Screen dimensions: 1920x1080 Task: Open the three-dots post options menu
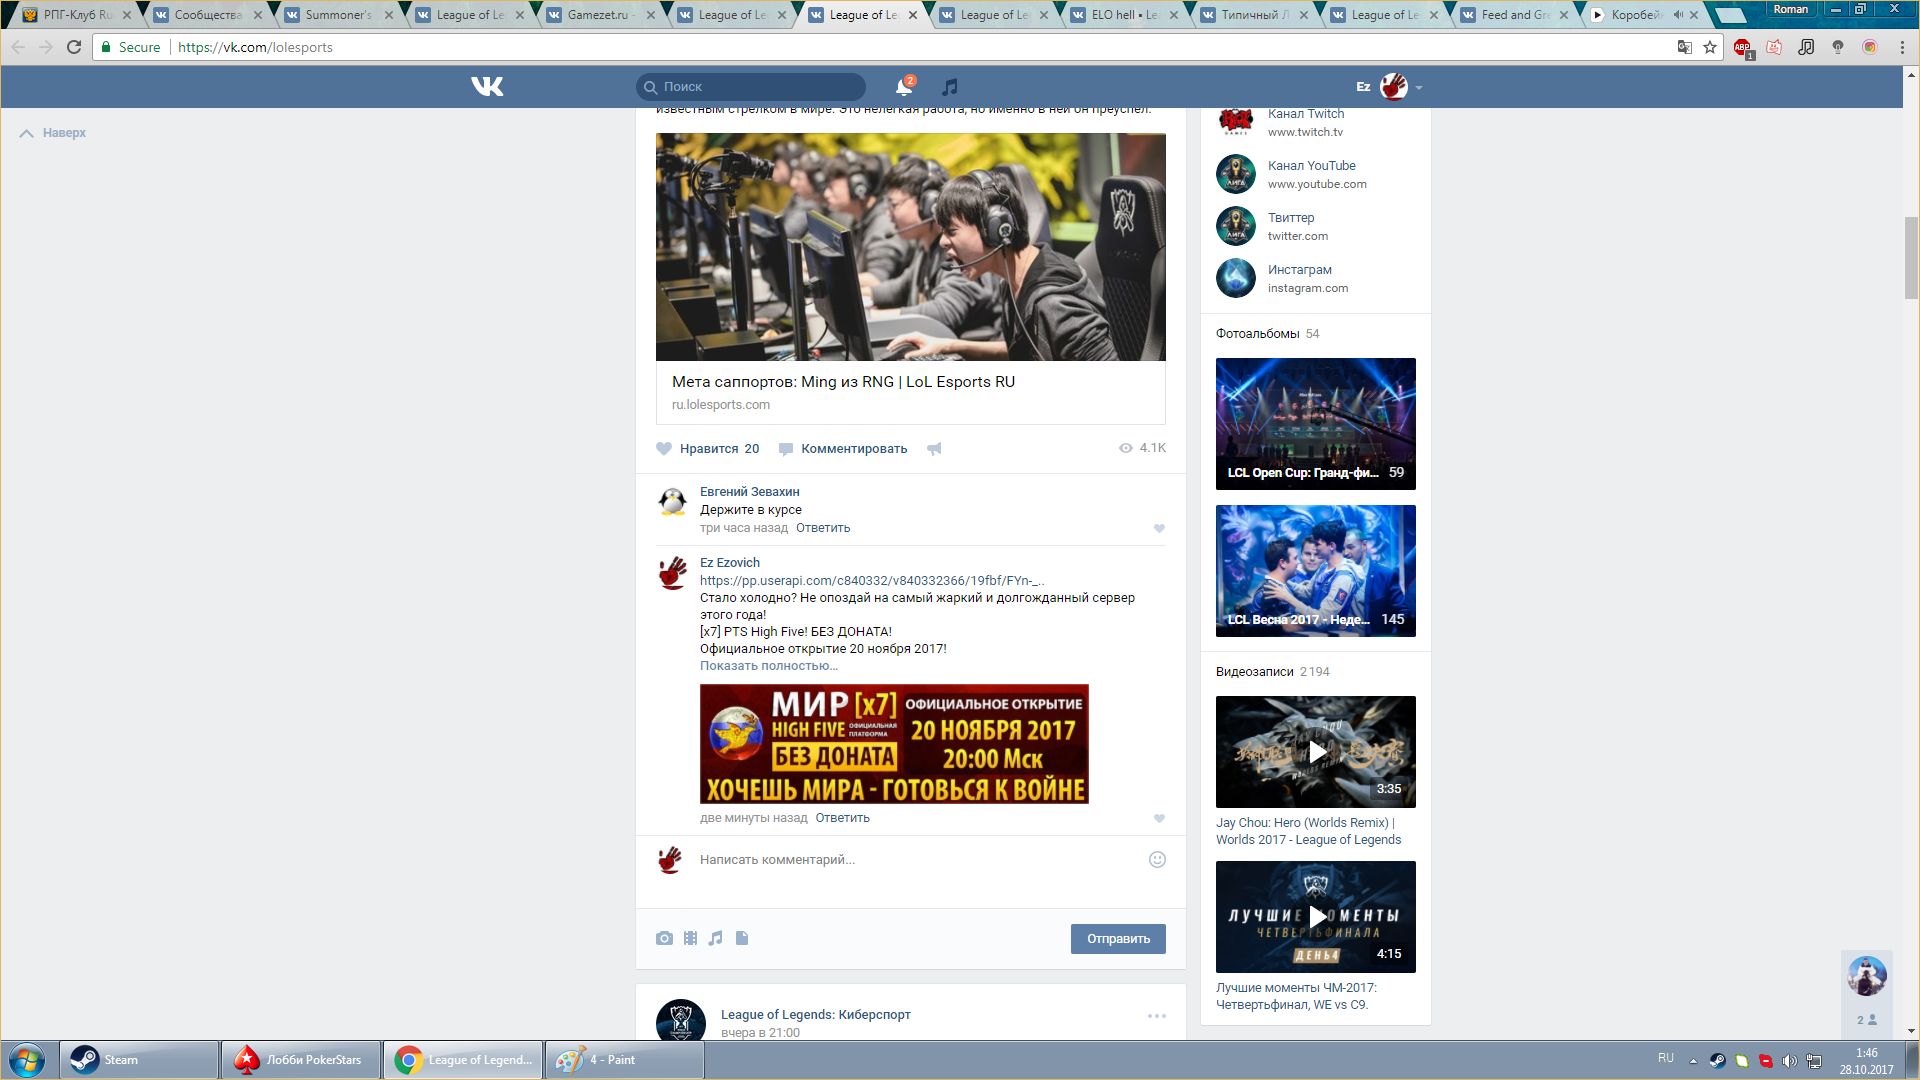(1157, 1016)
